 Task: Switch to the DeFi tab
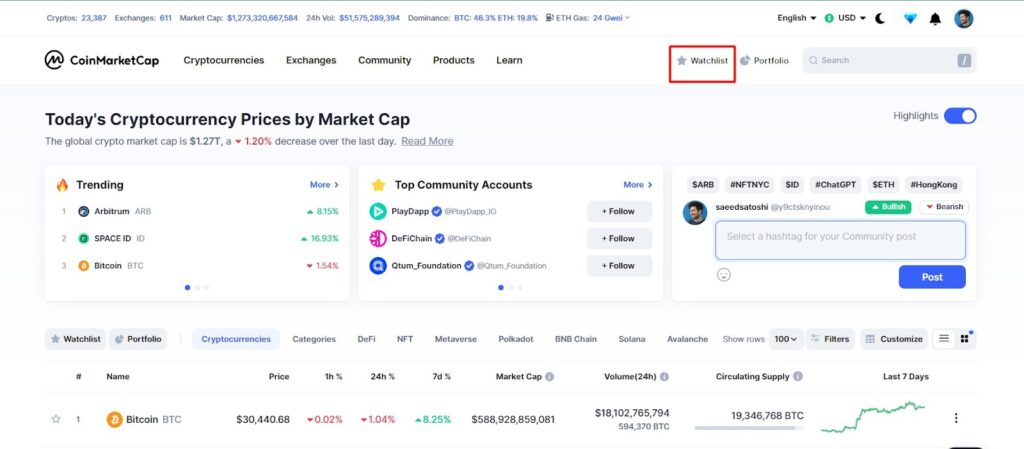tap(366, 339)
